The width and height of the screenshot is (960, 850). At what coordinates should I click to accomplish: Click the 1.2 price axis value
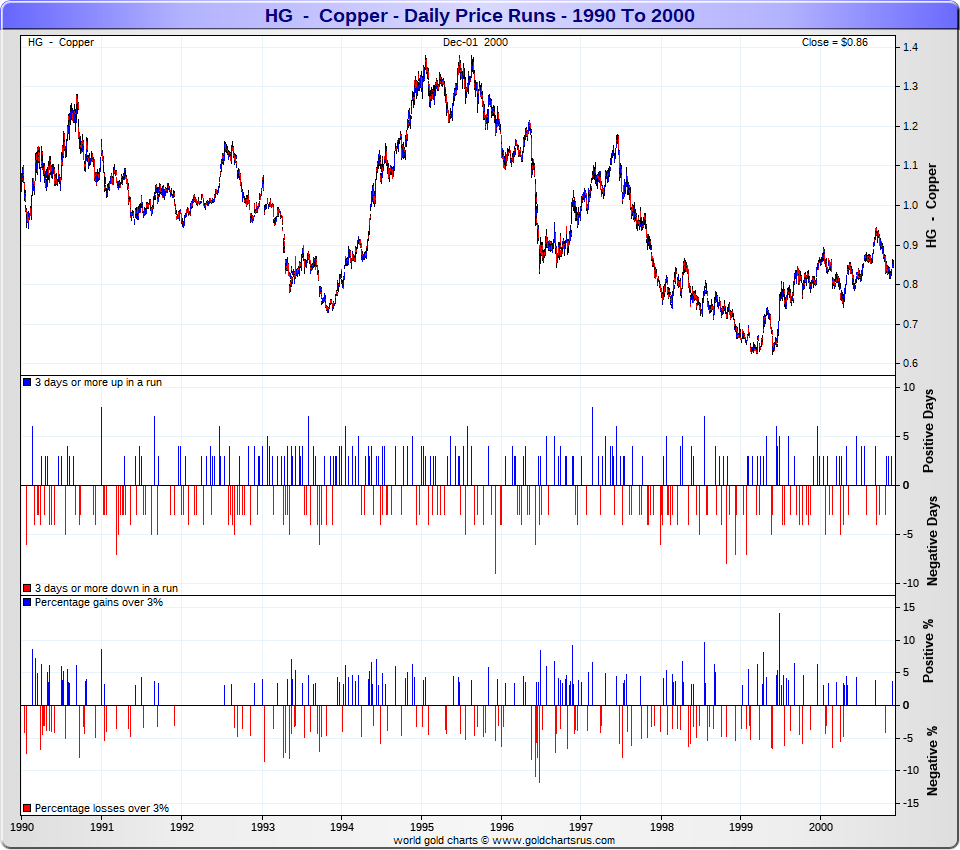tap(910, 126)
